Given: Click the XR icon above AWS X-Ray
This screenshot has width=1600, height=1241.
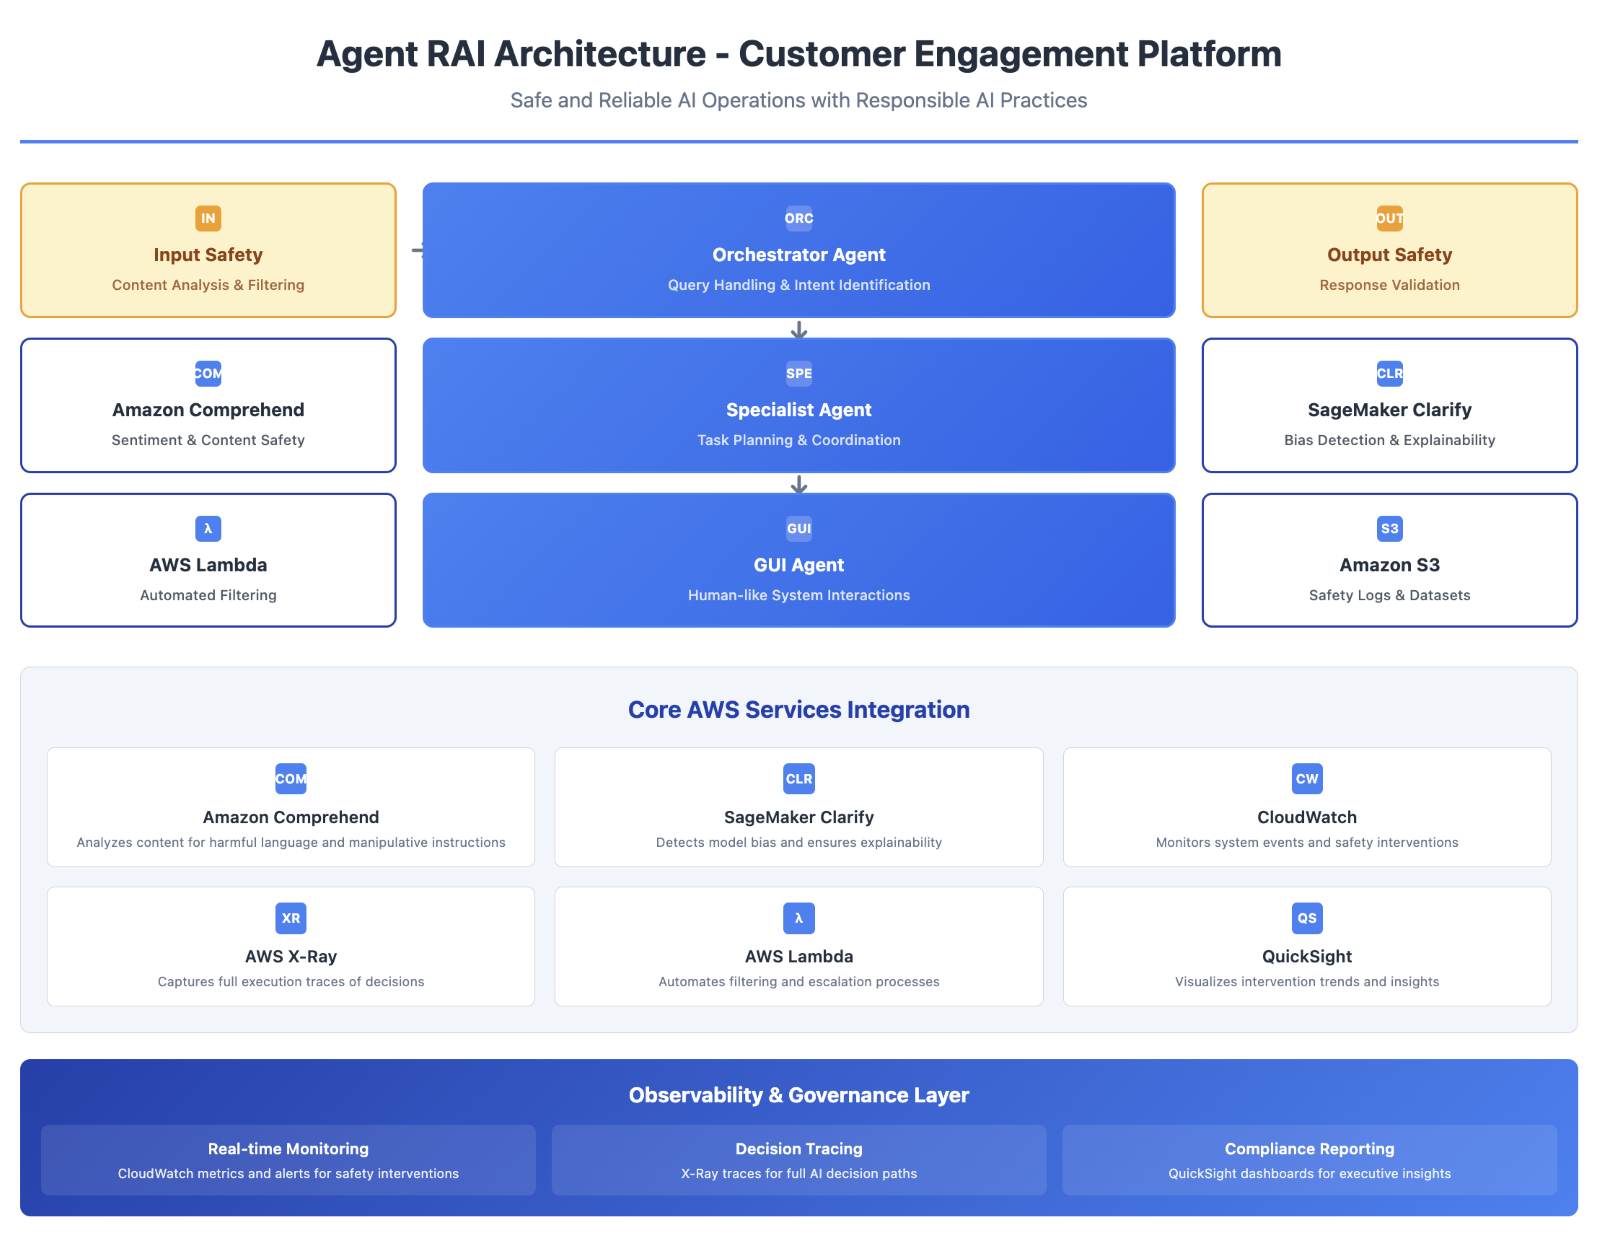Looking at the screenshot, I should point(291,918).
